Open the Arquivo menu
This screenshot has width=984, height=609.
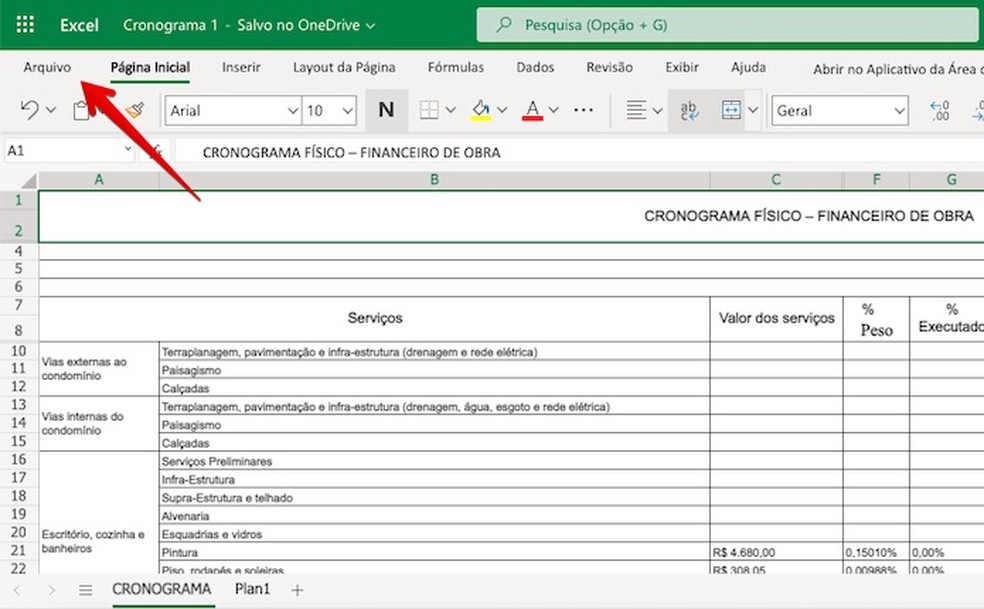[x=47, y=67]
